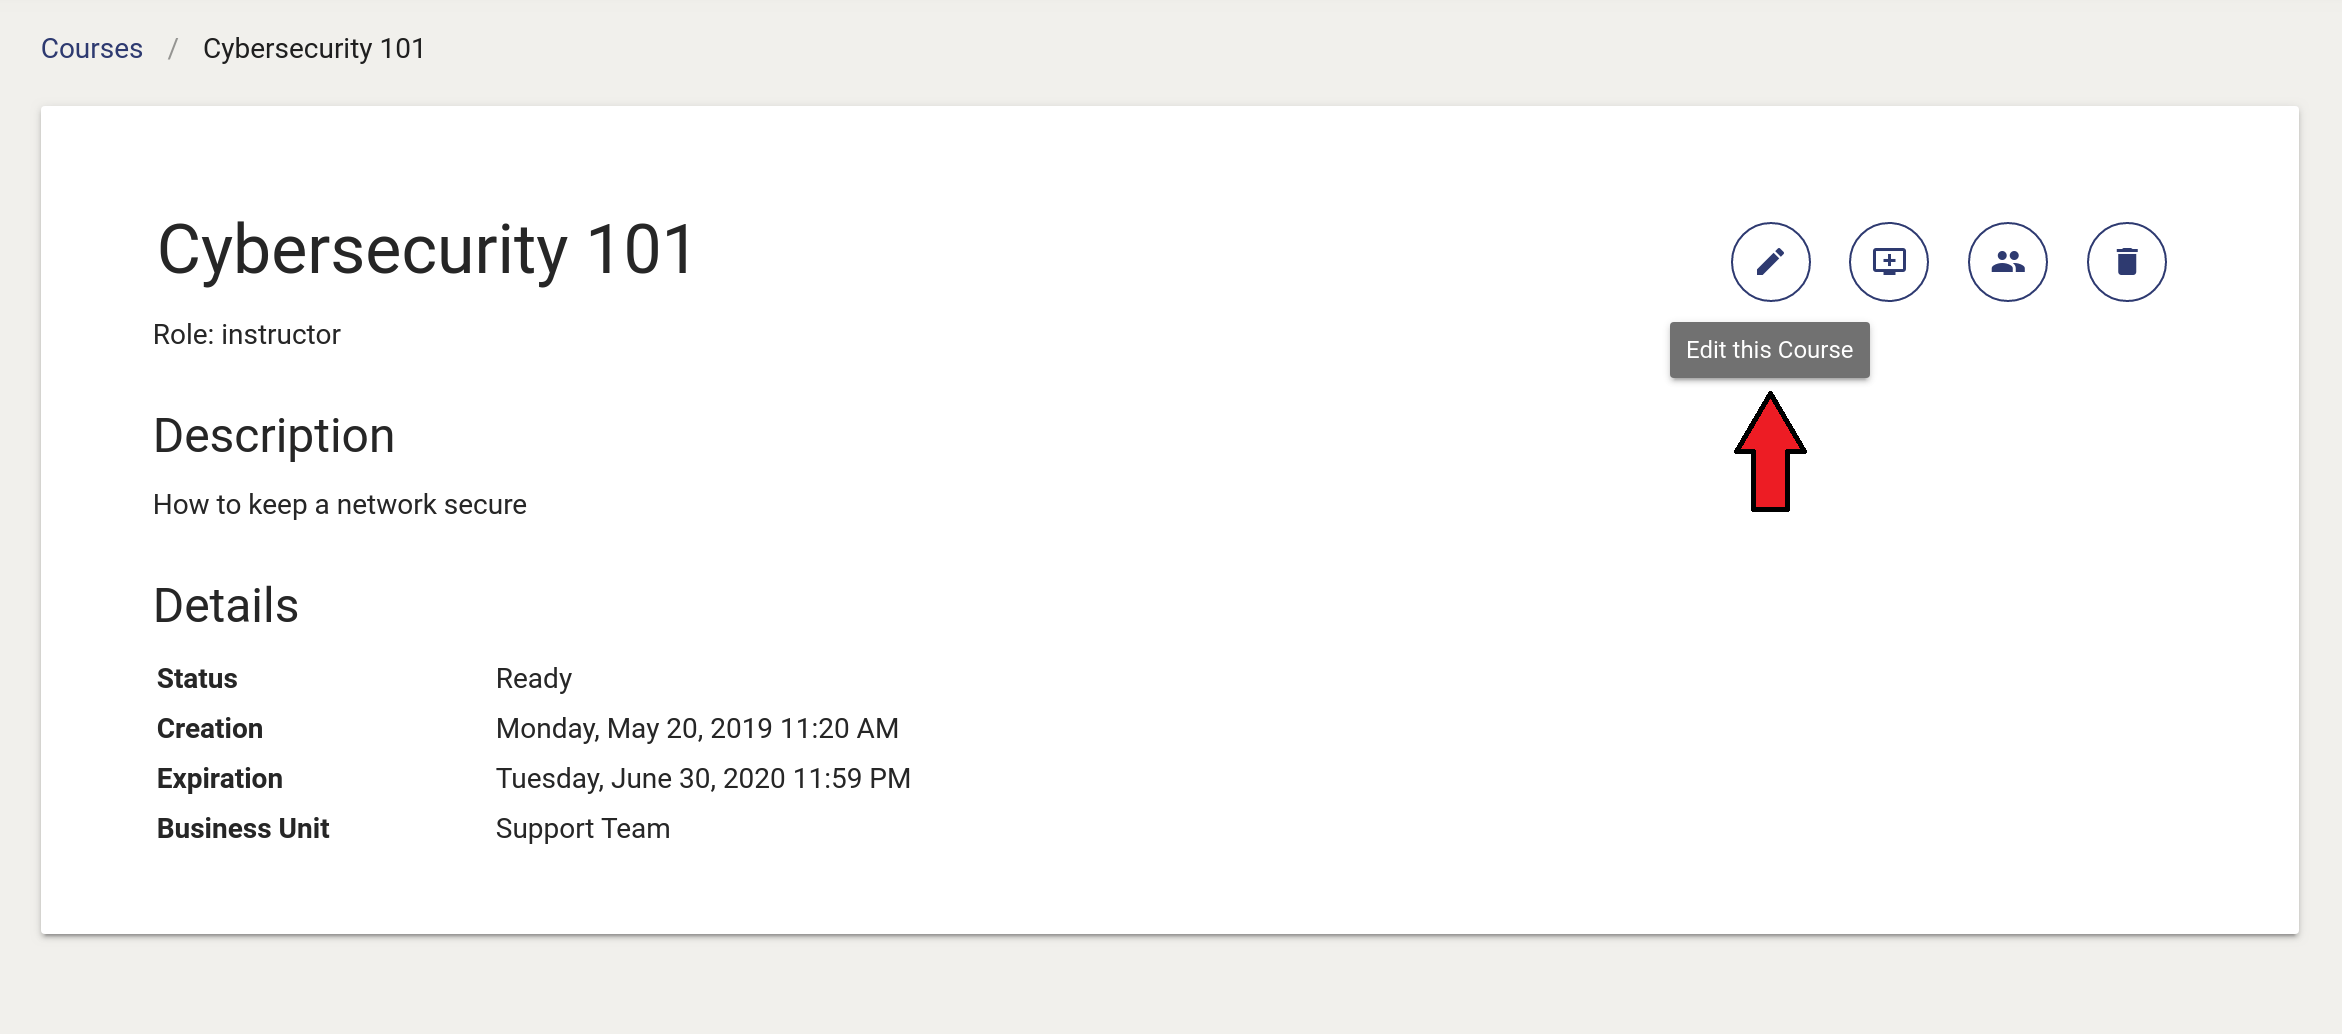
Task: Click Cybersecurity 101 in the breadcrumb
Action: pyautogui.click(x=313, y=48)
